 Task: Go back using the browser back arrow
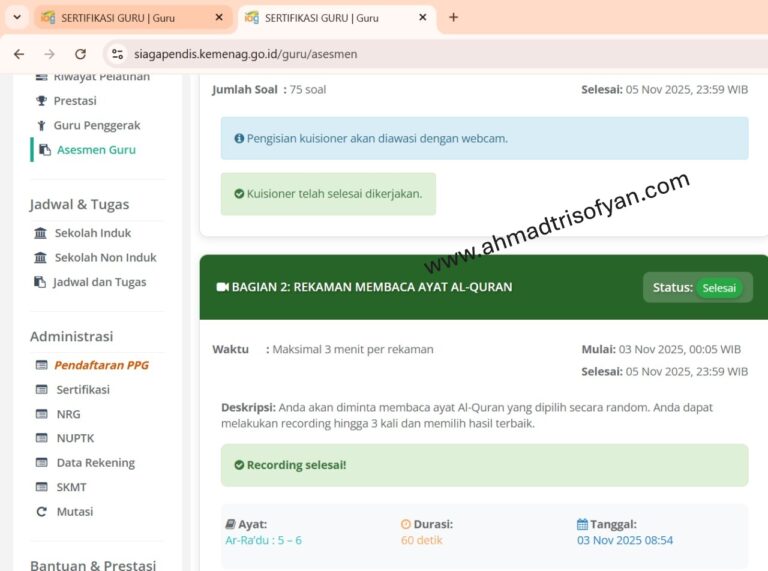pyautogui.click(x=18, y=54)
